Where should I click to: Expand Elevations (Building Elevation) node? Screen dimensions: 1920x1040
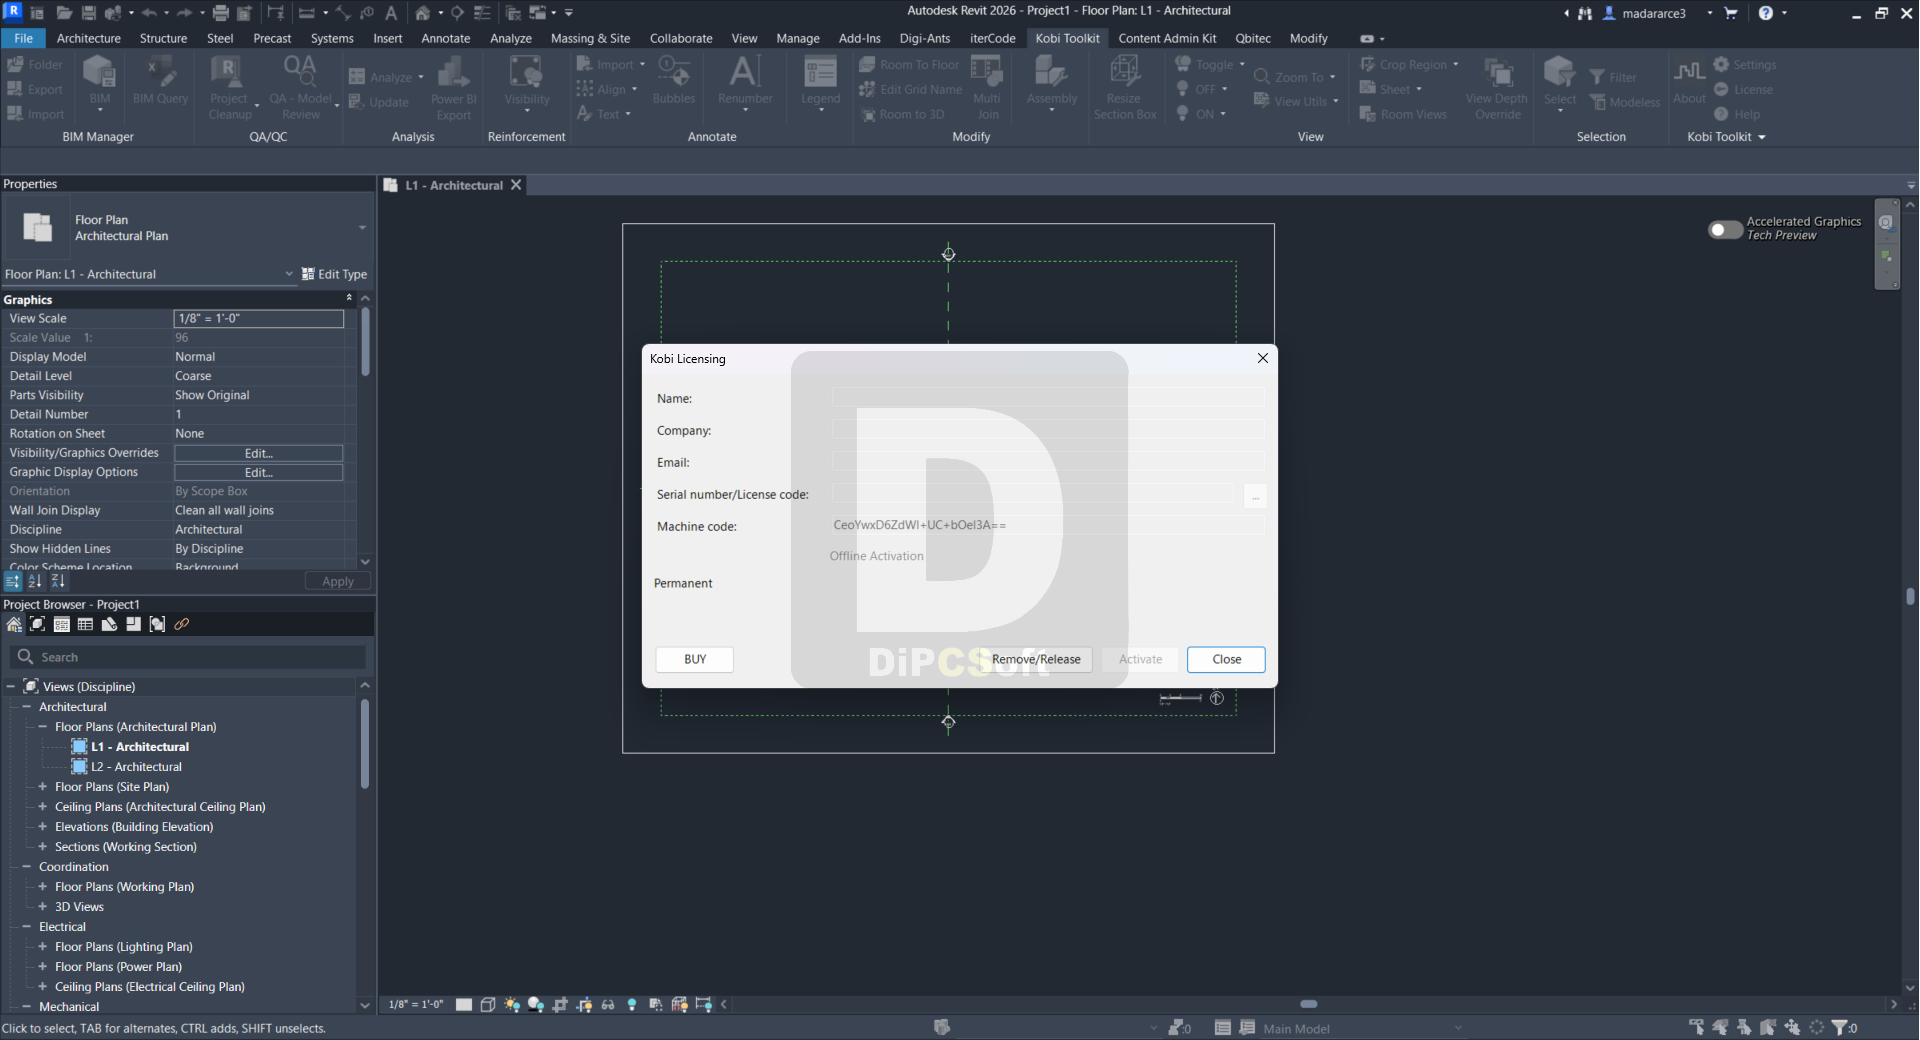(x=42, y=826)
